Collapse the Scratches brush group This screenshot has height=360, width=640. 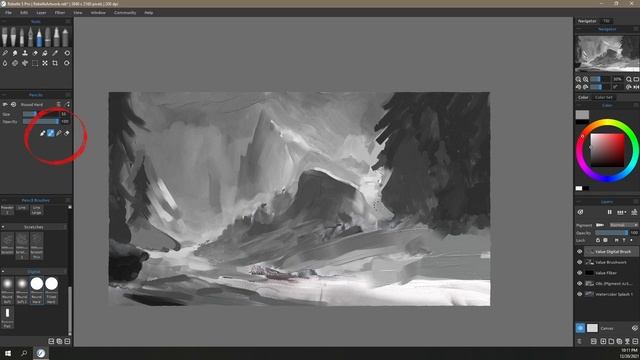point(3,227)
